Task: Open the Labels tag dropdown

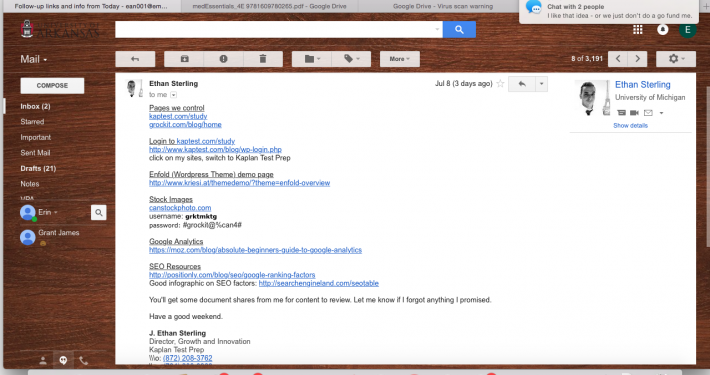Action: (351, 59)
